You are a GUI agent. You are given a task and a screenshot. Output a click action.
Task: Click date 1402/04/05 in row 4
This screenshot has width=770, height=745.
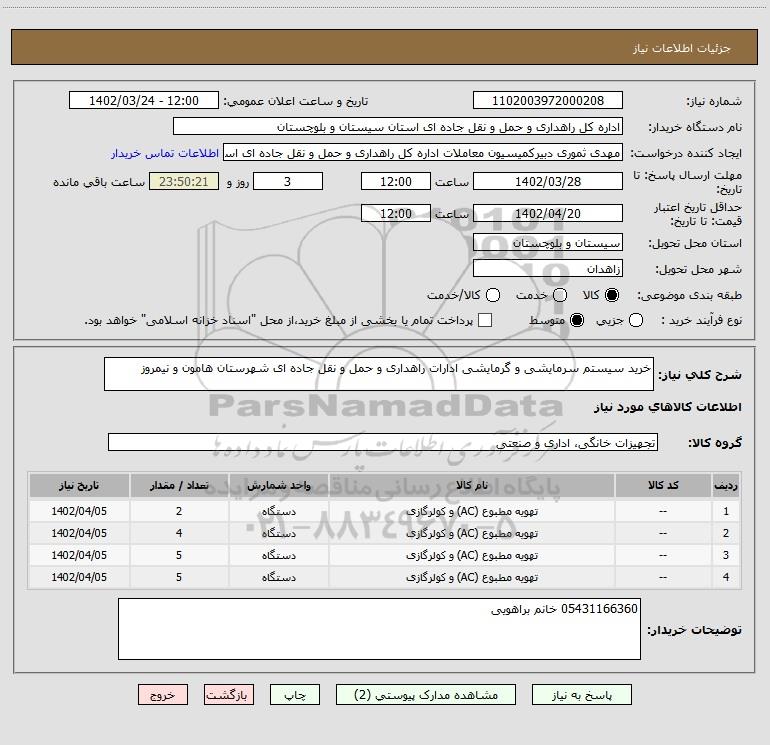tap(79, 577)
